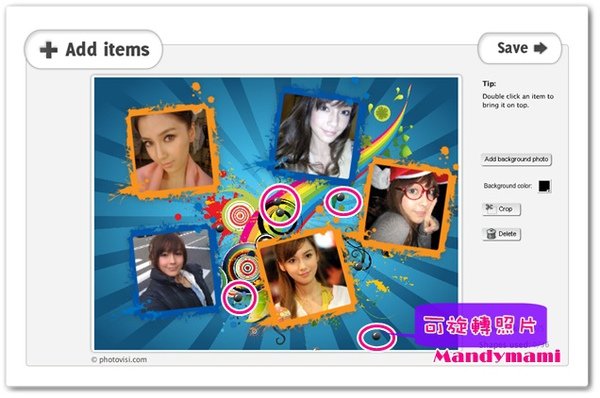Image resolution: width=600 pixels, height=398 pixels.
Task: Open the black Background color swatch
Action: pos(544,186)
